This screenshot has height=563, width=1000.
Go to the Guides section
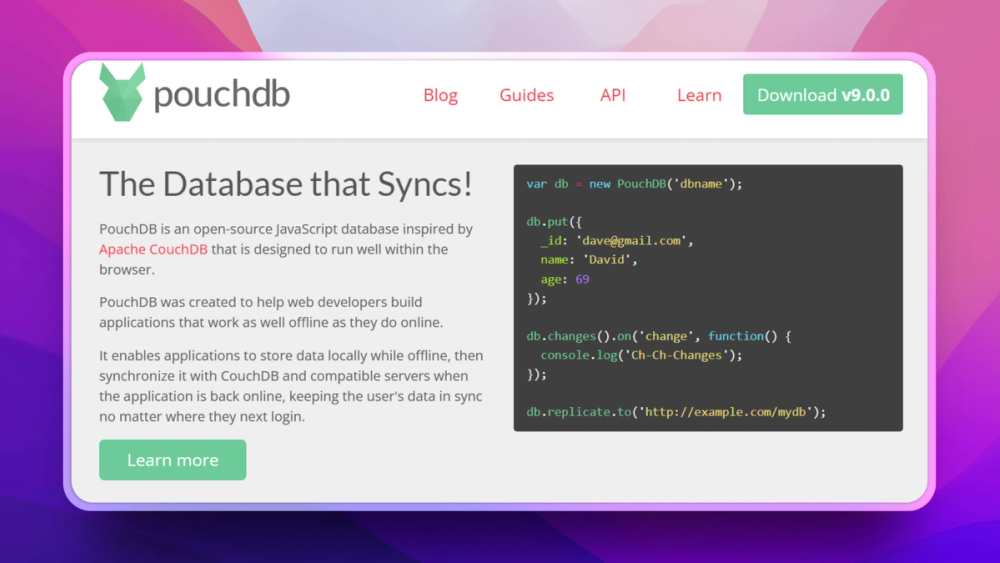pos(526,95)
